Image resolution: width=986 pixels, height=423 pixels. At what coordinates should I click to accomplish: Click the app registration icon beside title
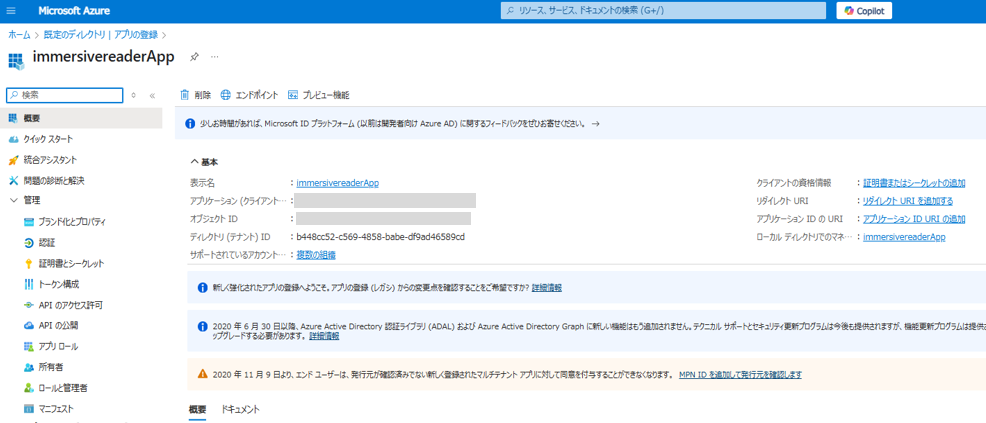[16, 60]
